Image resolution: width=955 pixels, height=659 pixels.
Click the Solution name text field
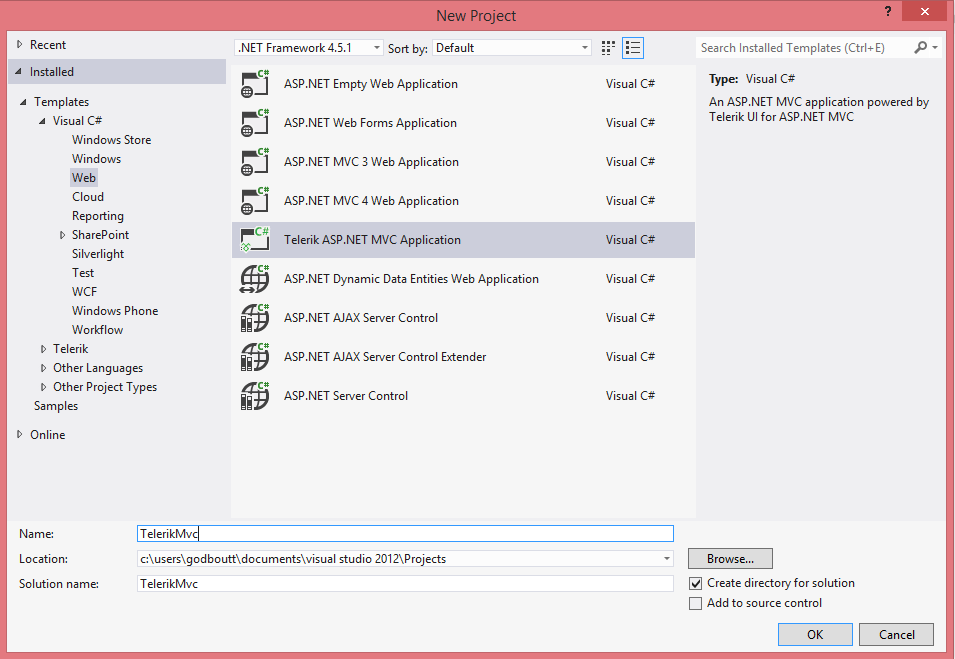[405, 583]
